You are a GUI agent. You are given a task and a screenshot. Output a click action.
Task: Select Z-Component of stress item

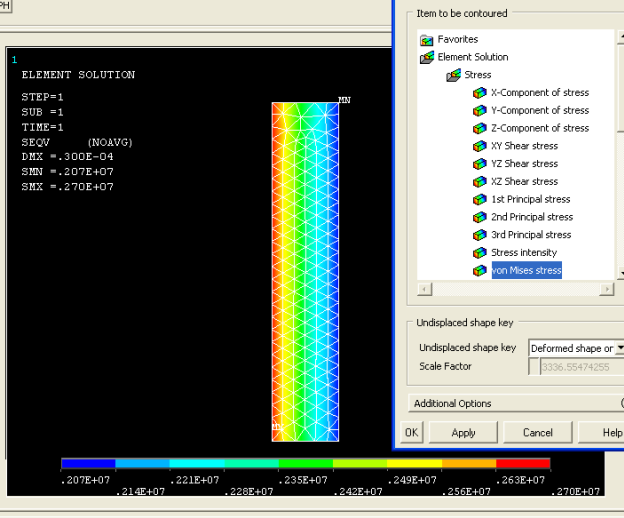pyautogui.click(x=539, y=128)
